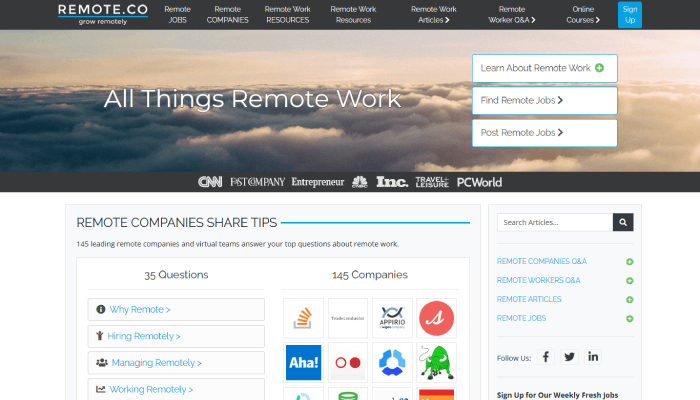Click the REMOTE ARTICLES sidebar link
Screen dimensions: 700x400
click(x=529, y=299)
